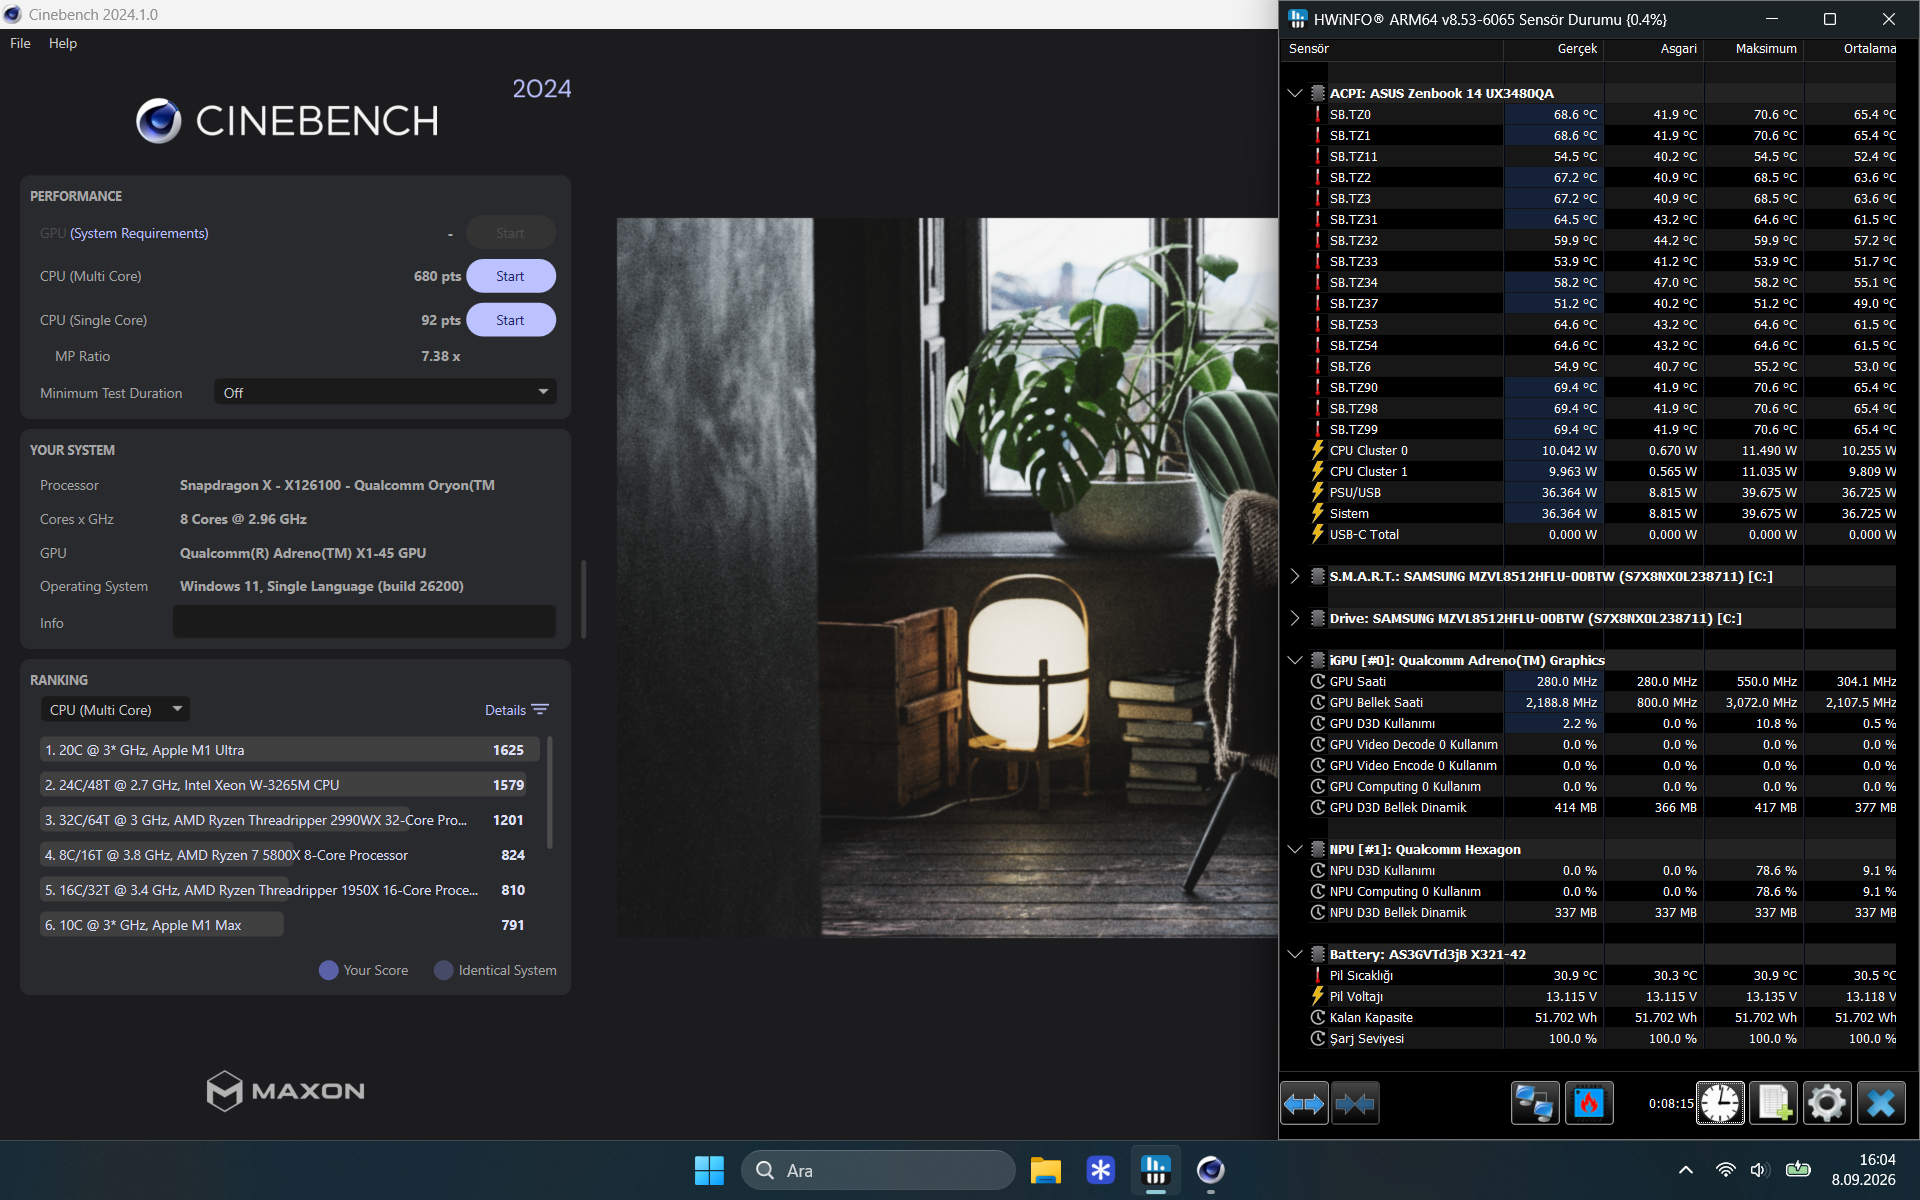The width and height of the screenshot is (1920, 1200).
Task: Select the CPU Cluster 0 sensor row
Action: pyautogui.click(x=1602, y=450)
